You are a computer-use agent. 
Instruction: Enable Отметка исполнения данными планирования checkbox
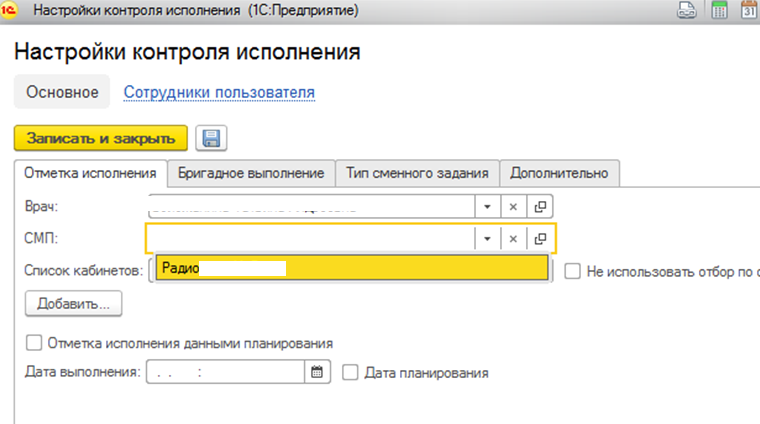34,343
